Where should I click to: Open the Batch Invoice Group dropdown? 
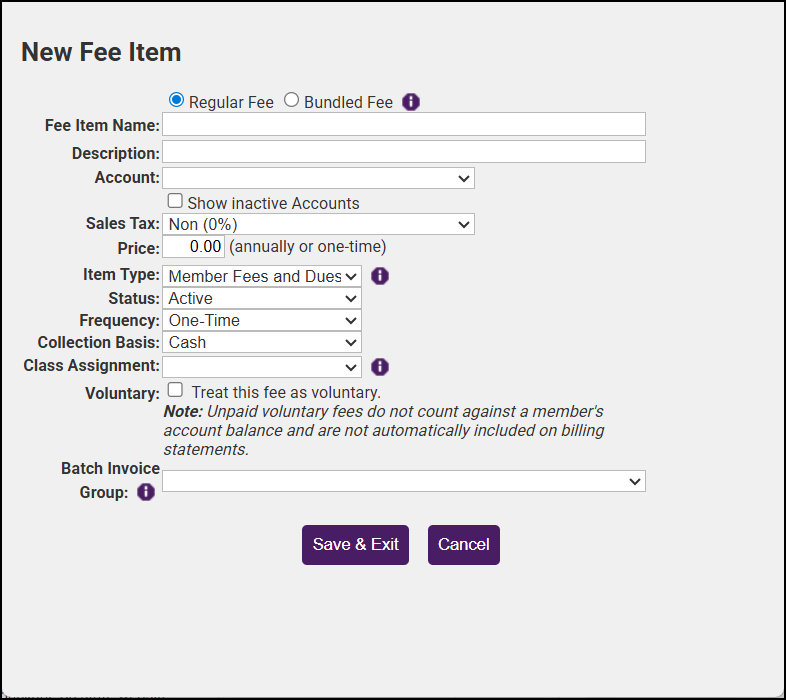pyautogui.click(x=404, y=481)
